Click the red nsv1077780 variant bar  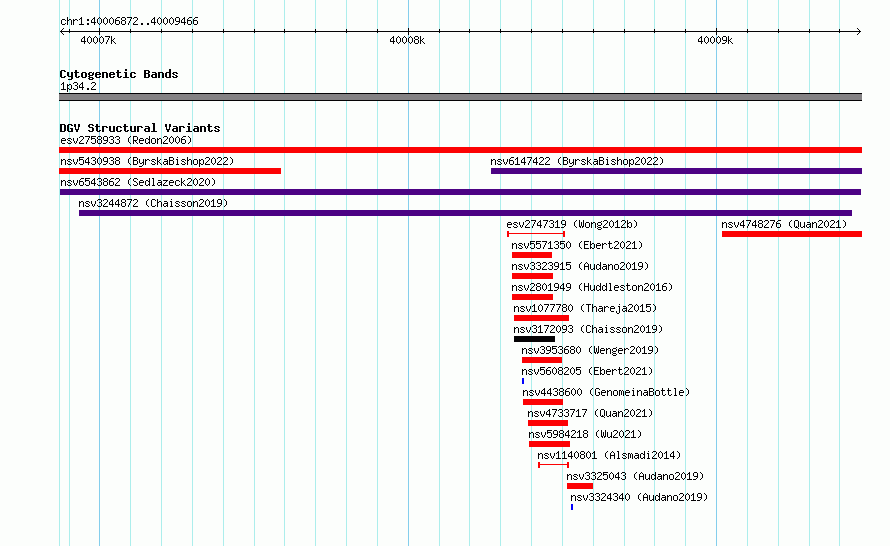541,318
